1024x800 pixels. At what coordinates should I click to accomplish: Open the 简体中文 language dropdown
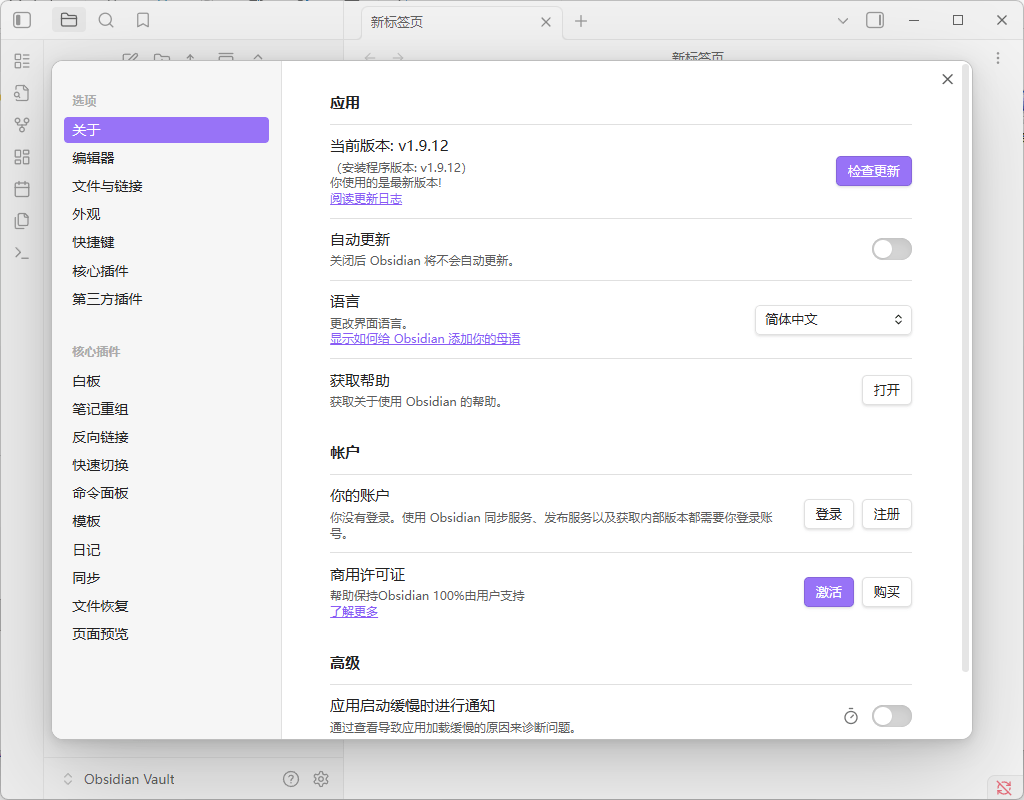833,320
